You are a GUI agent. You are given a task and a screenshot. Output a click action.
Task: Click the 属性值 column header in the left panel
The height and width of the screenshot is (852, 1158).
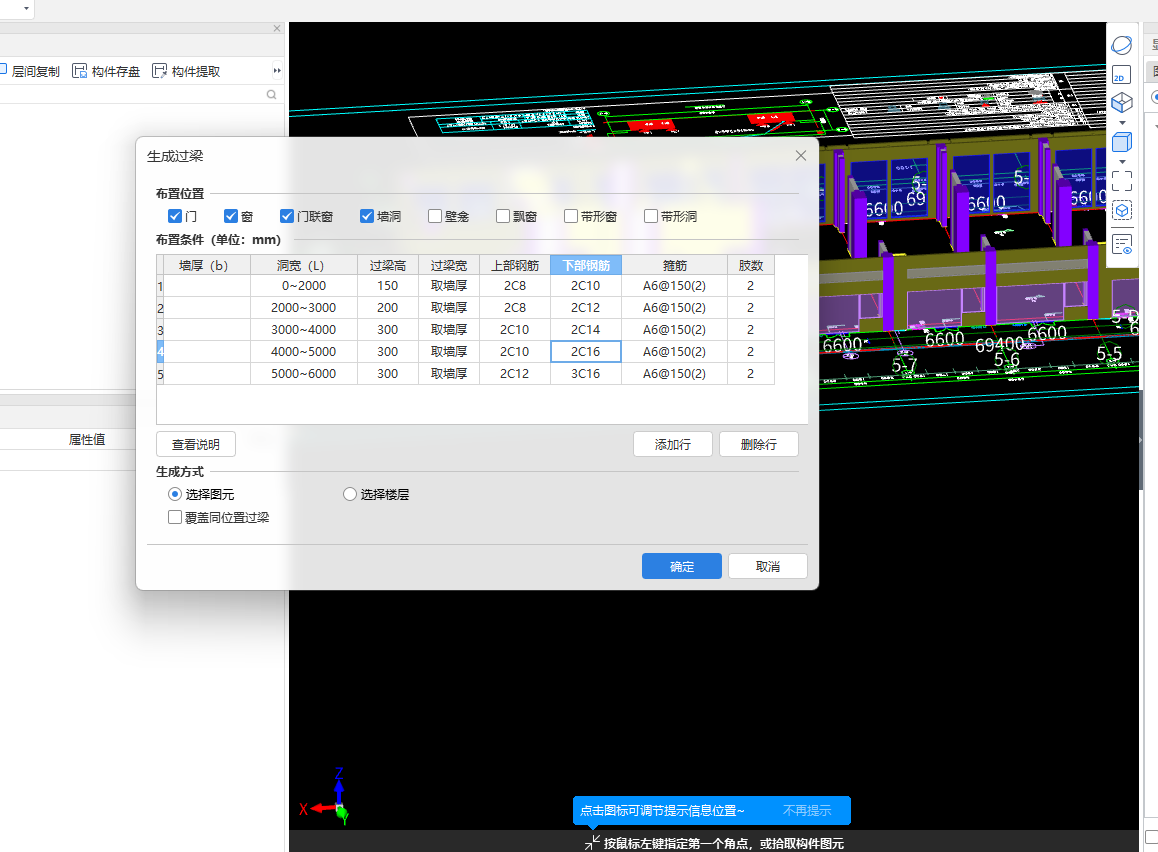tap(86, 439)
